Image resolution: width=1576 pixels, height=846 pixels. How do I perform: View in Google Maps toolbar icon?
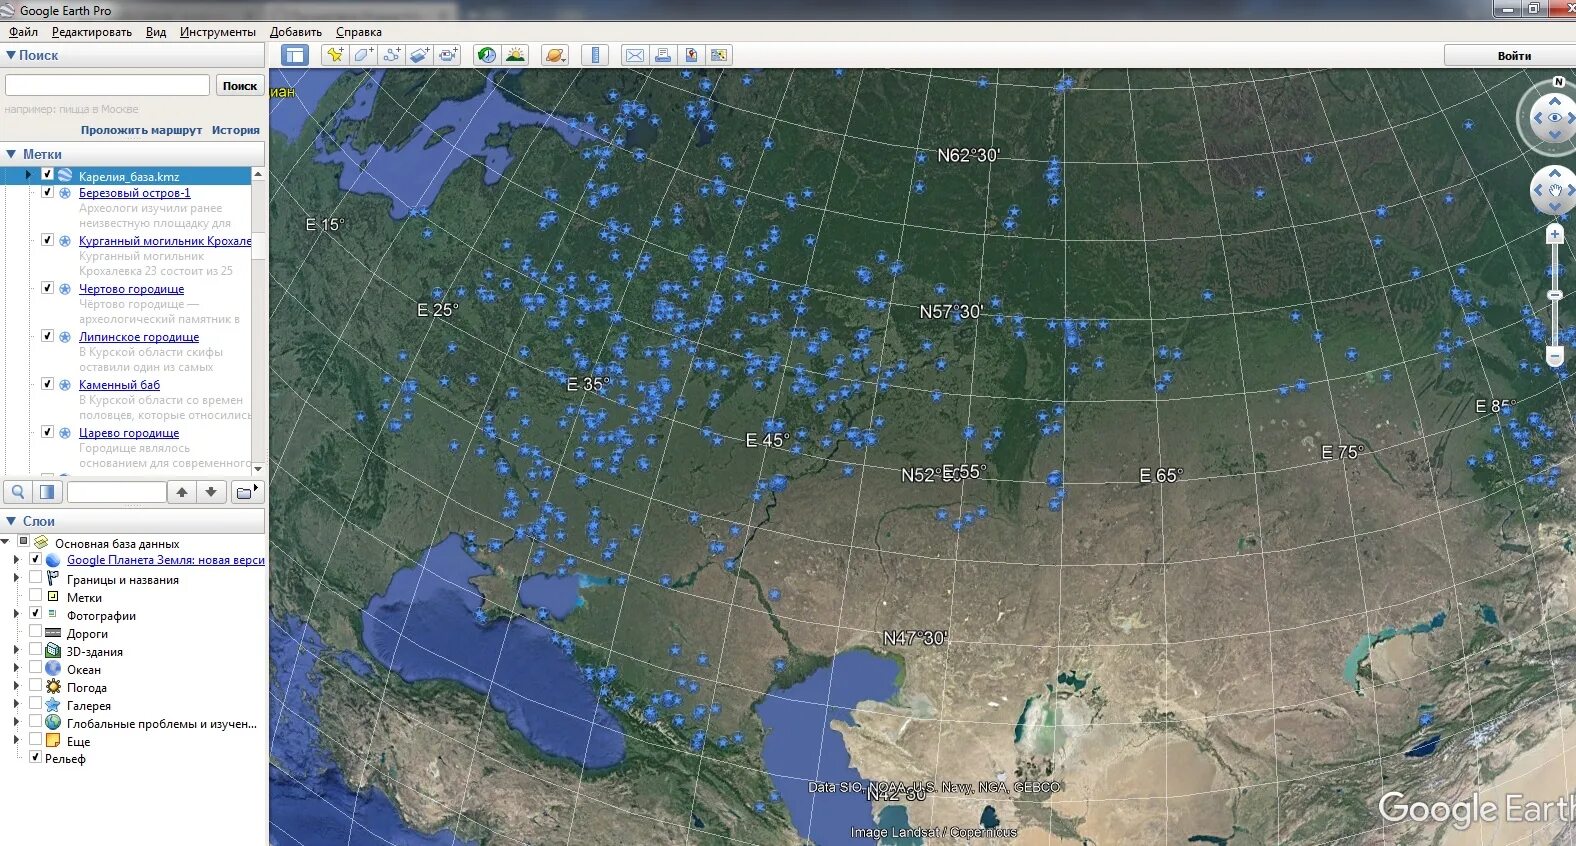718,55
